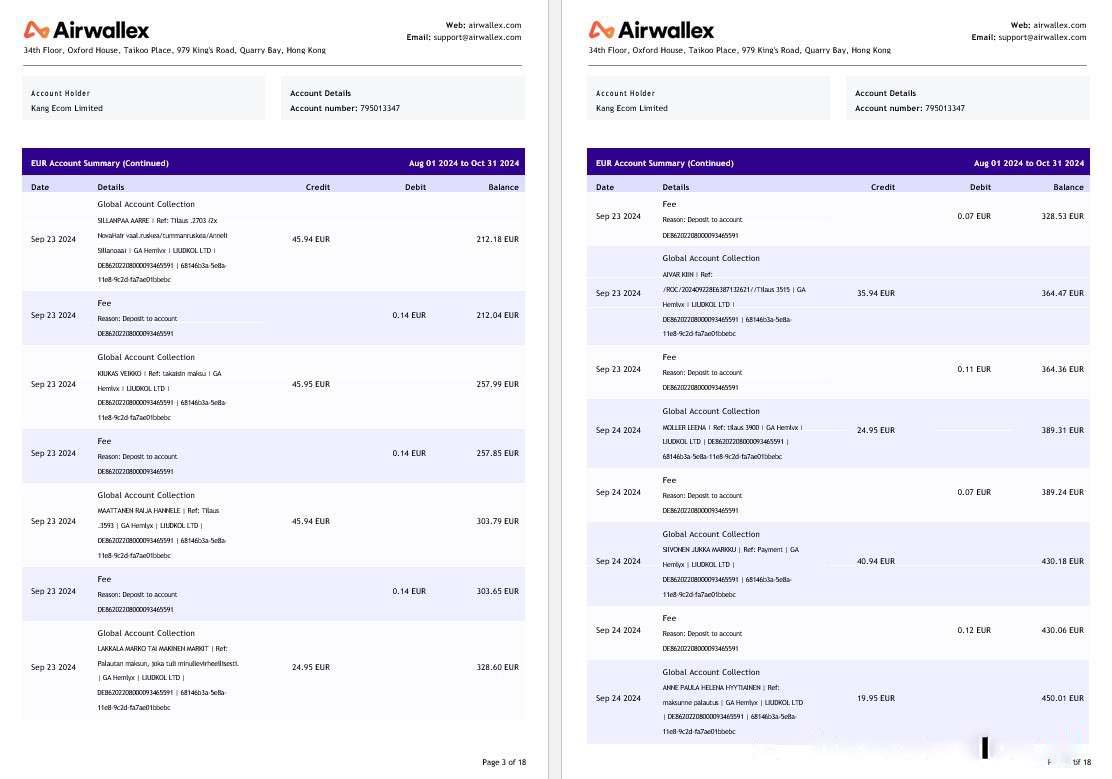This screenshot has height=779, width=1112.
Task: Click the Airwallex logo on the right page
Action: [x=652, y=30]
